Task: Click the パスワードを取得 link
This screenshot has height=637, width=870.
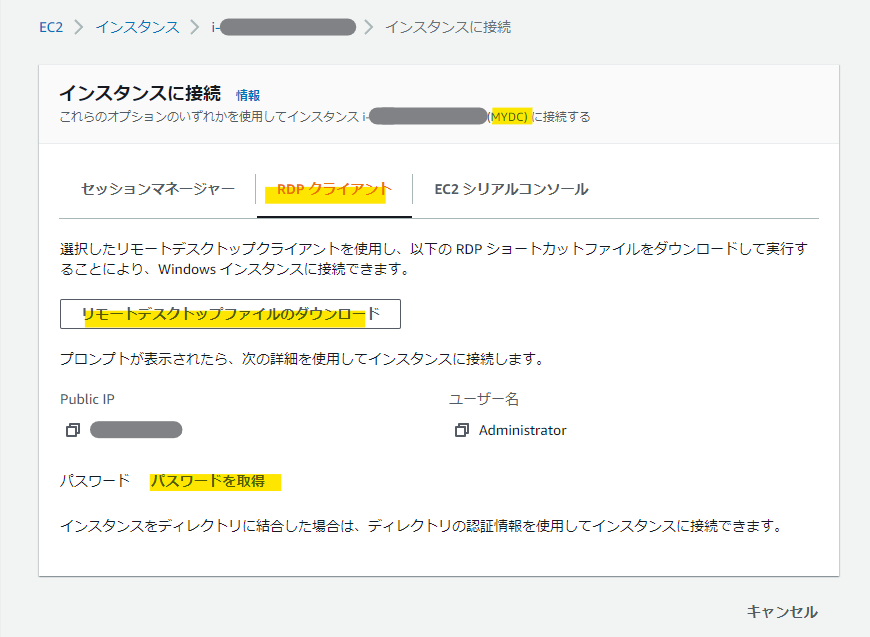Action: [x=208, y=481]
